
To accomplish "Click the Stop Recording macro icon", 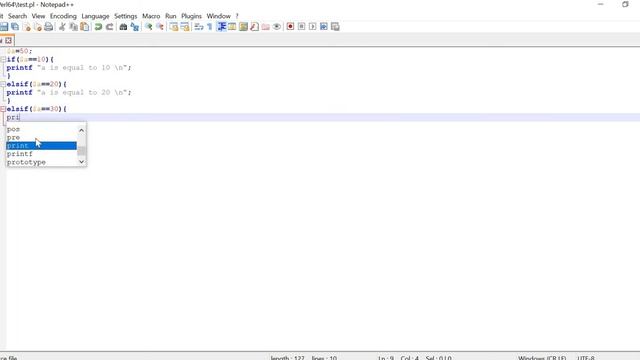I will [x=301, y=27].
